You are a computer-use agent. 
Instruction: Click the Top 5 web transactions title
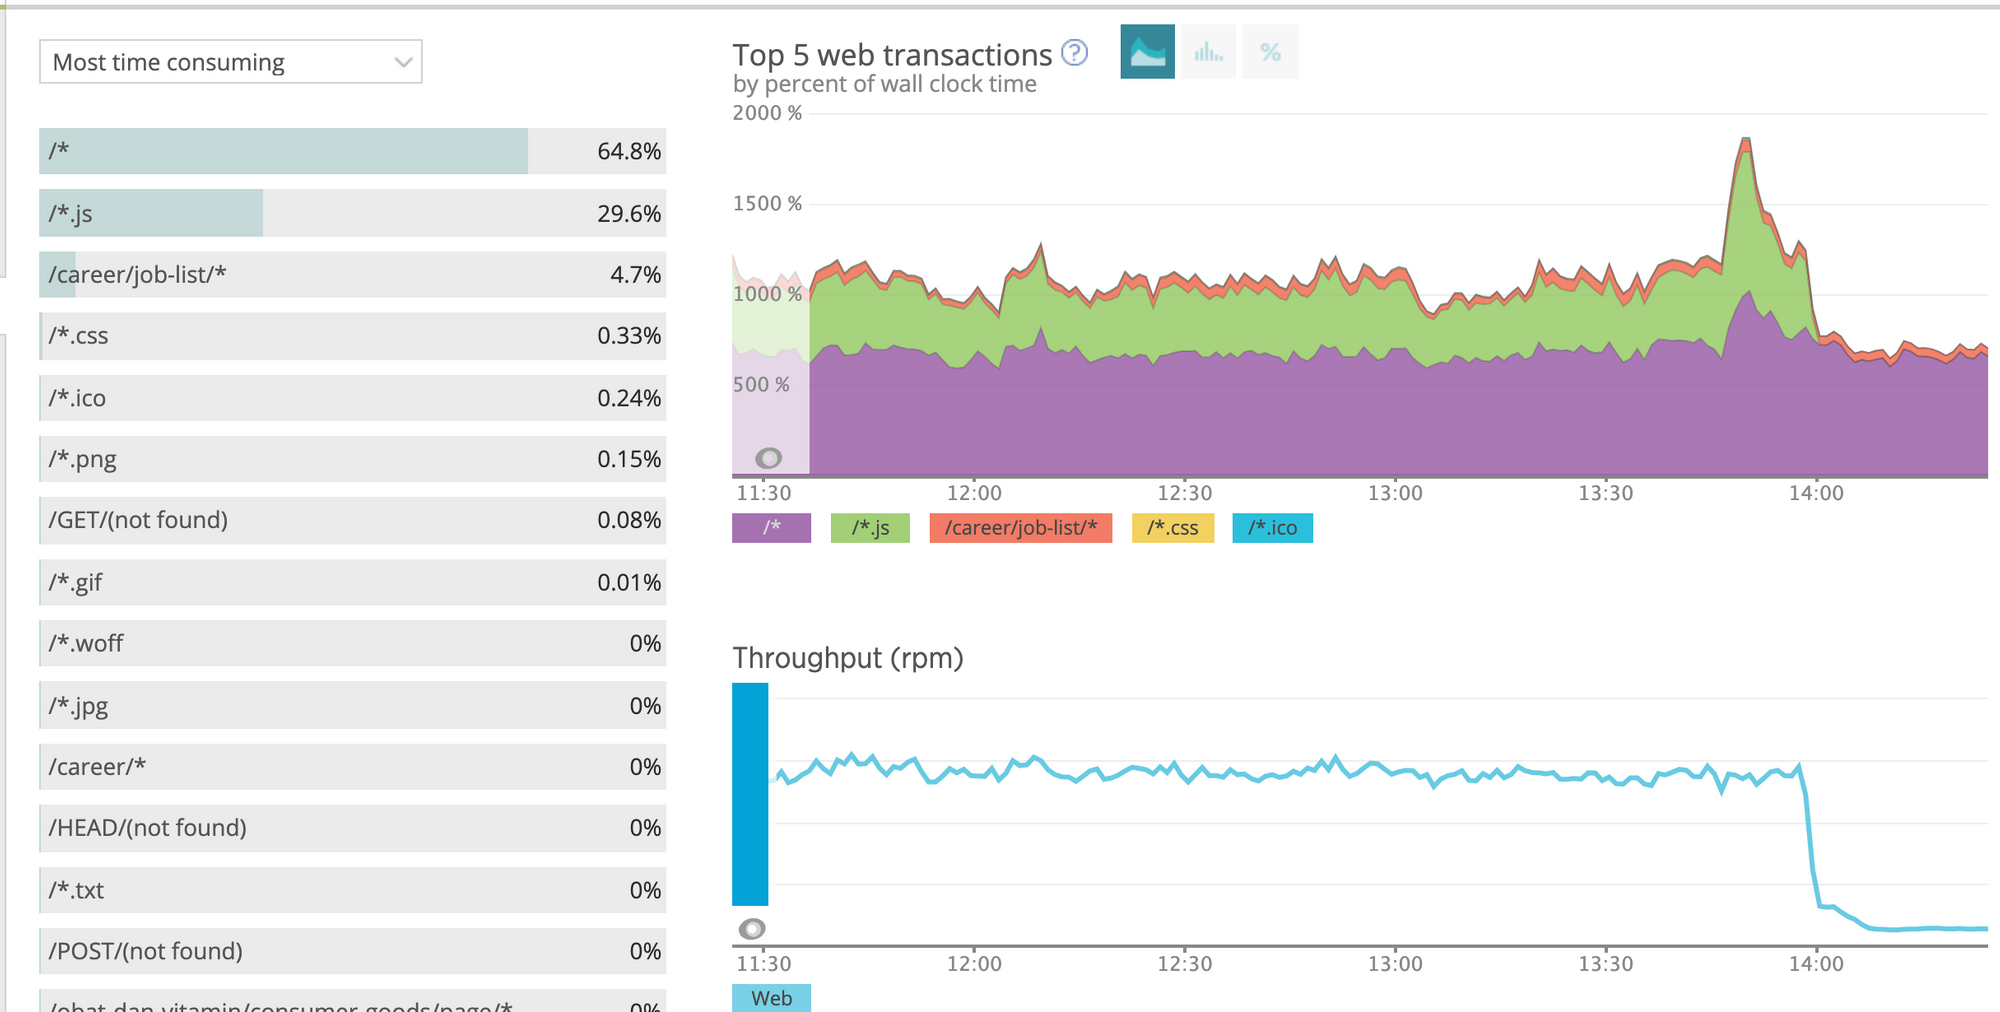(892, 55)
